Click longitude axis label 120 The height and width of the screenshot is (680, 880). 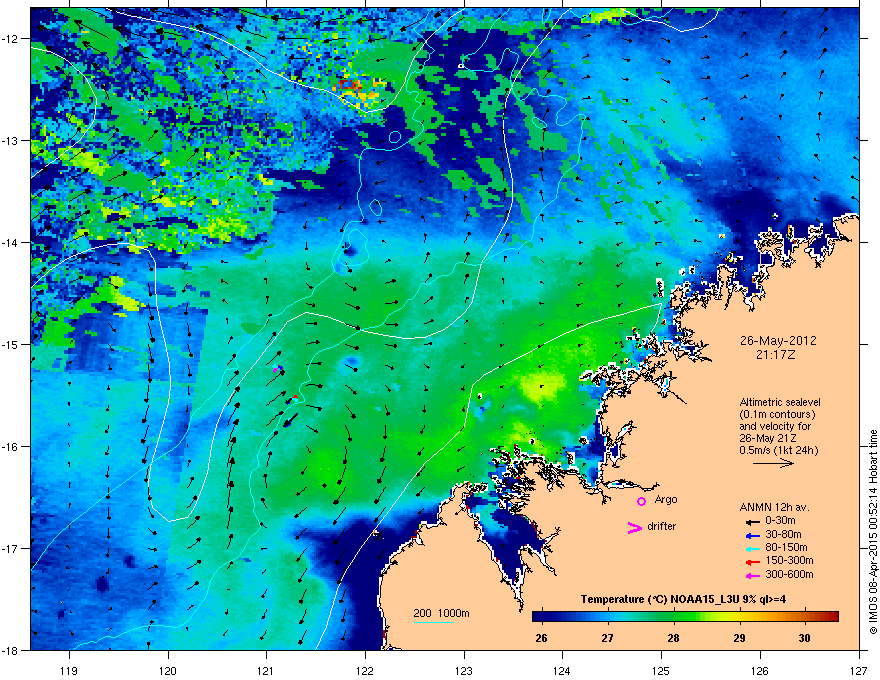pyautogui.click(x=168, y=671)
